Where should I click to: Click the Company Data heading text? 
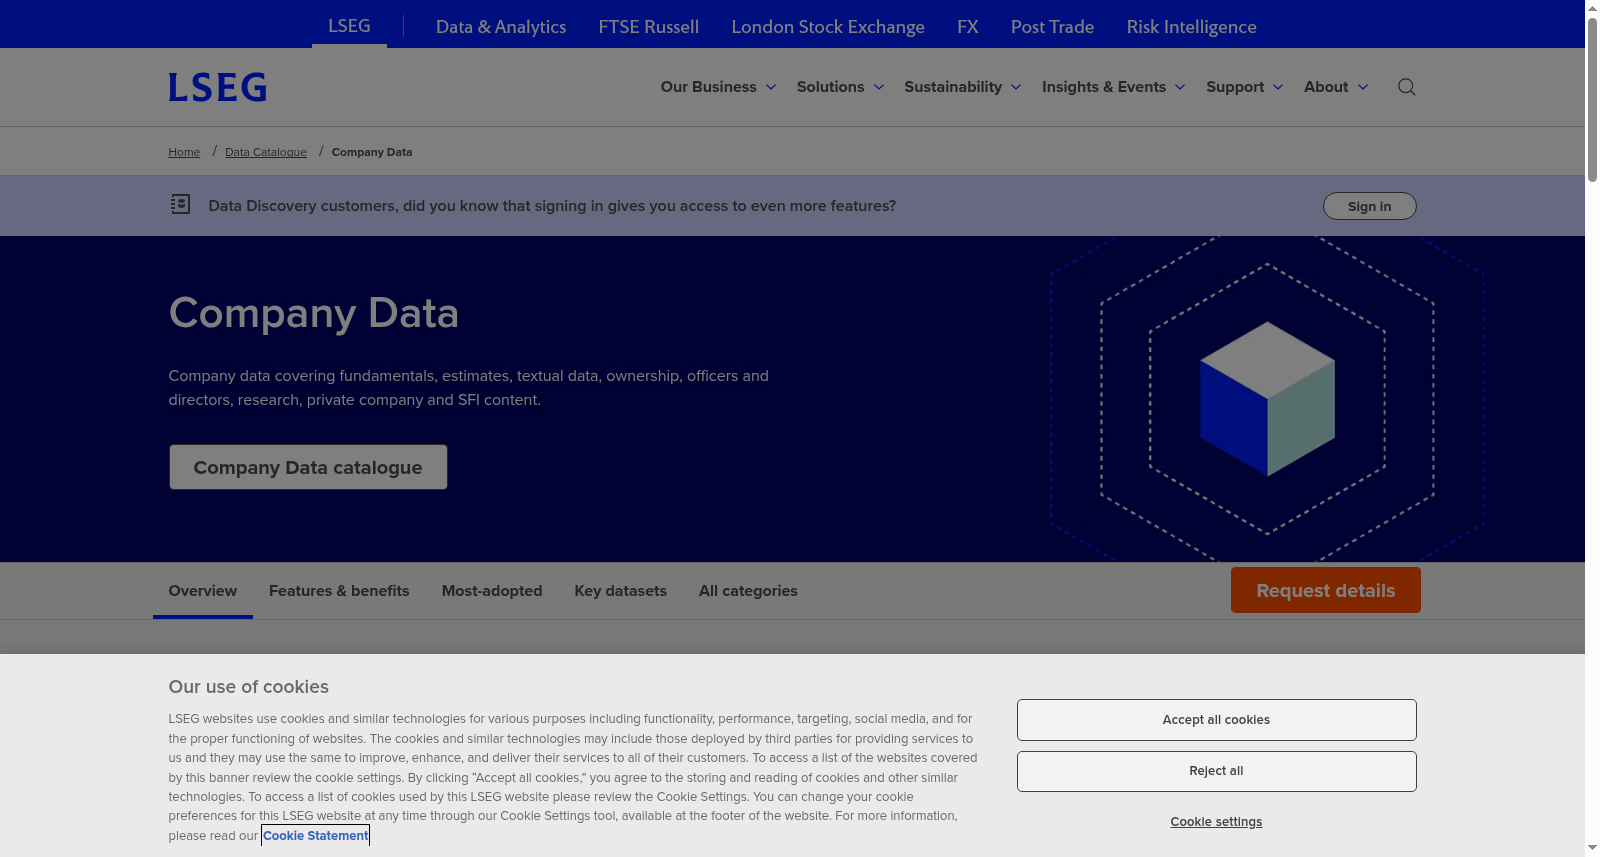[x=313, y=313]
